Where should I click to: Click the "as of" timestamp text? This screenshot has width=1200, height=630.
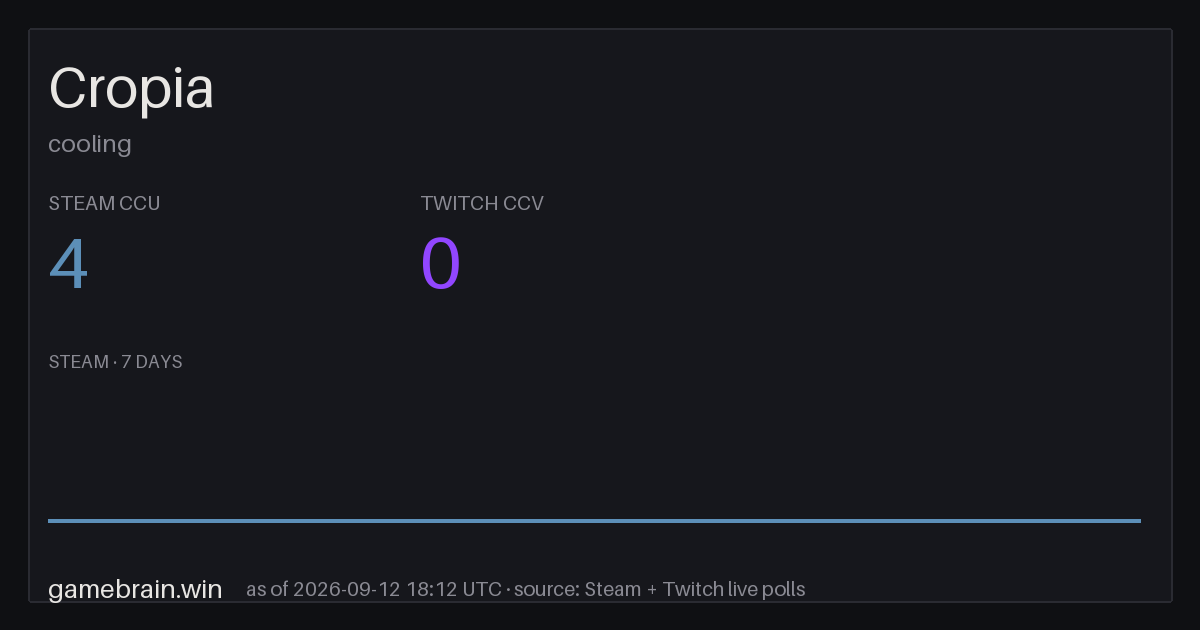pos(374,589)
